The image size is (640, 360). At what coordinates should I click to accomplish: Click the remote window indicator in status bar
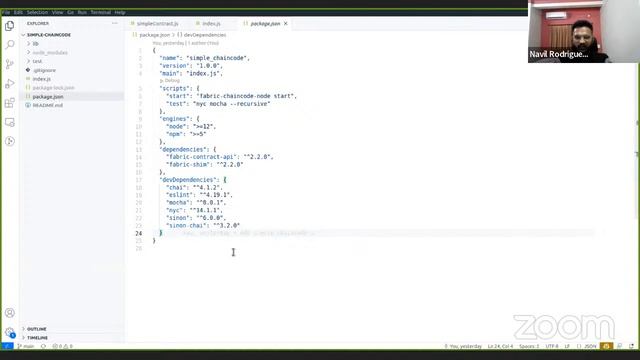tap(7, 346)
